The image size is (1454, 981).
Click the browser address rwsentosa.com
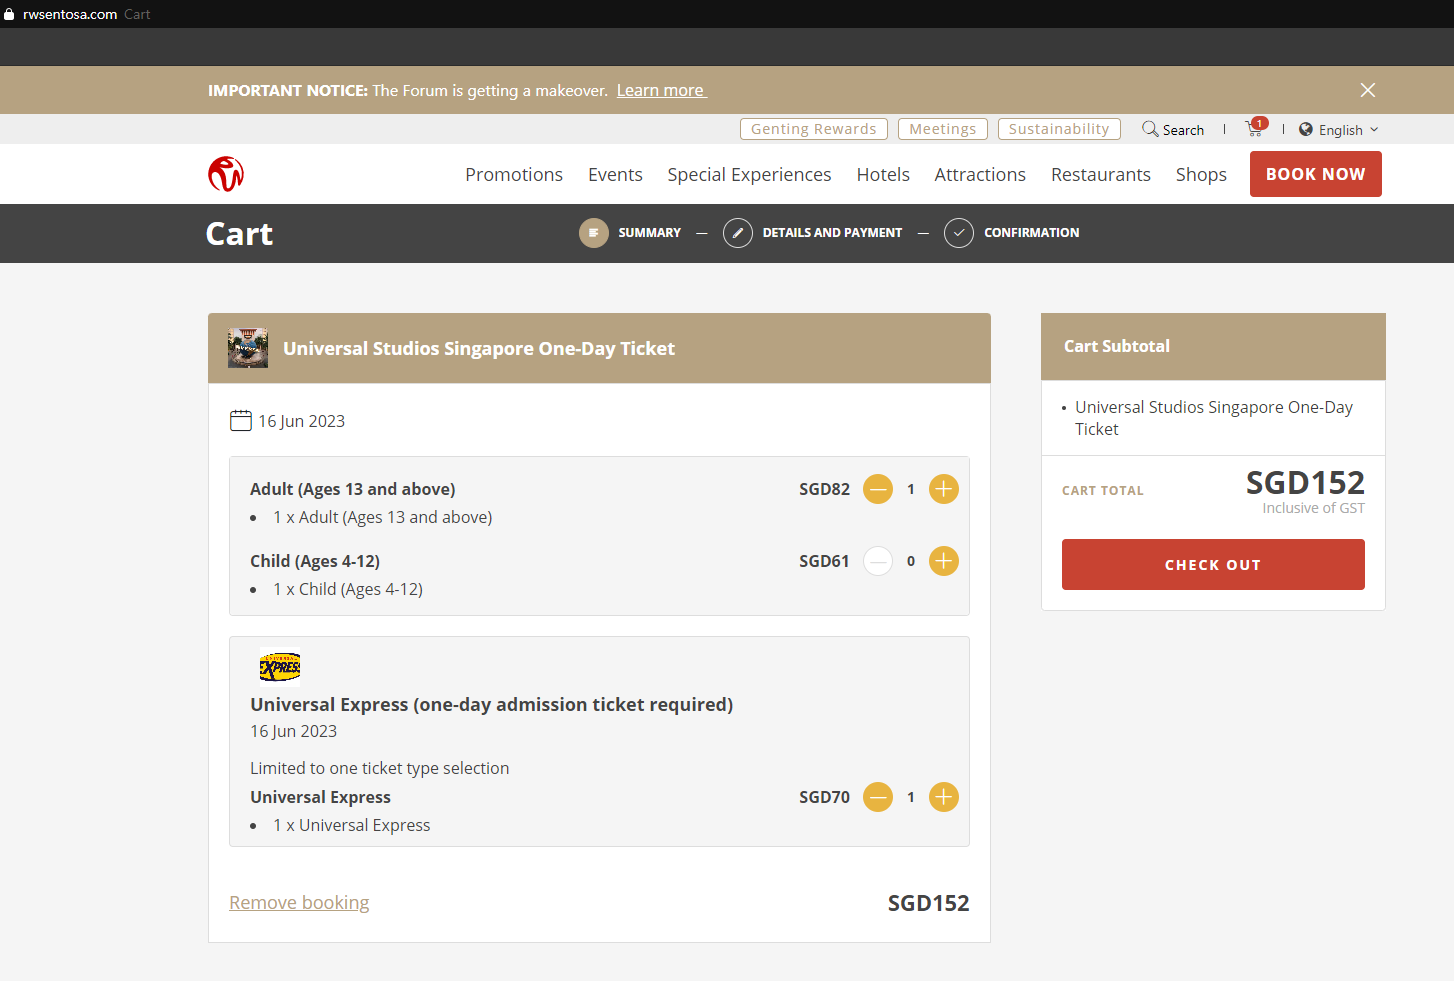[70, 14]
